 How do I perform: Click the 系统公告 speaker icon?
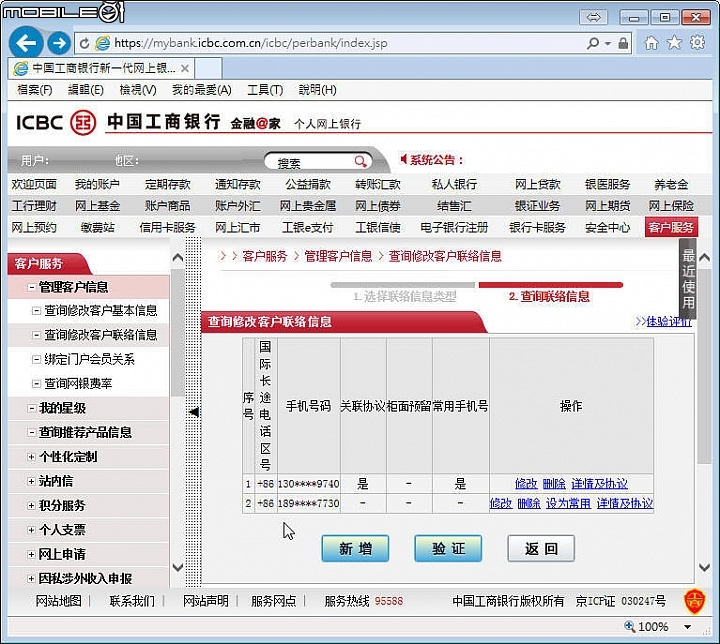tap(403, 159)
